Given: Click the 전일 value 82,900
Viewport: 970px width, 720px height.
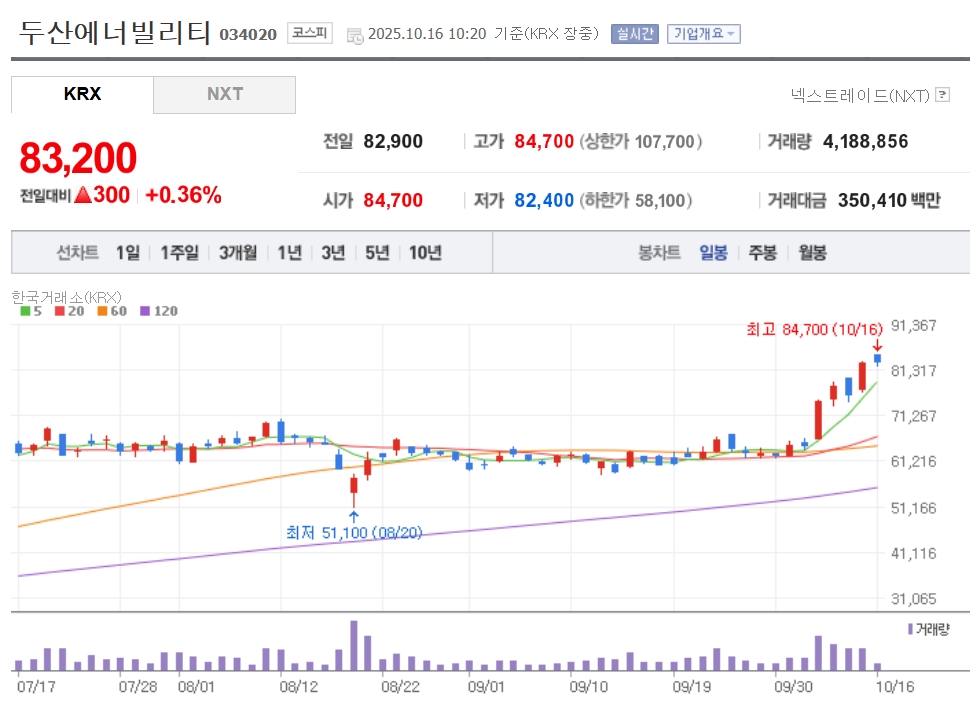Looking at the screenshot, I should 393,142.
